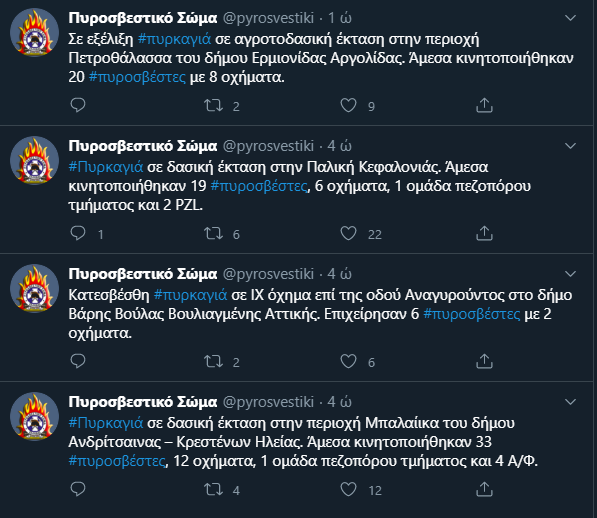Viewport: 597px width, 518px height.
Task: Share the Μπαλαίικα Ηλείας tweet
Action: [x=484, y=489]
